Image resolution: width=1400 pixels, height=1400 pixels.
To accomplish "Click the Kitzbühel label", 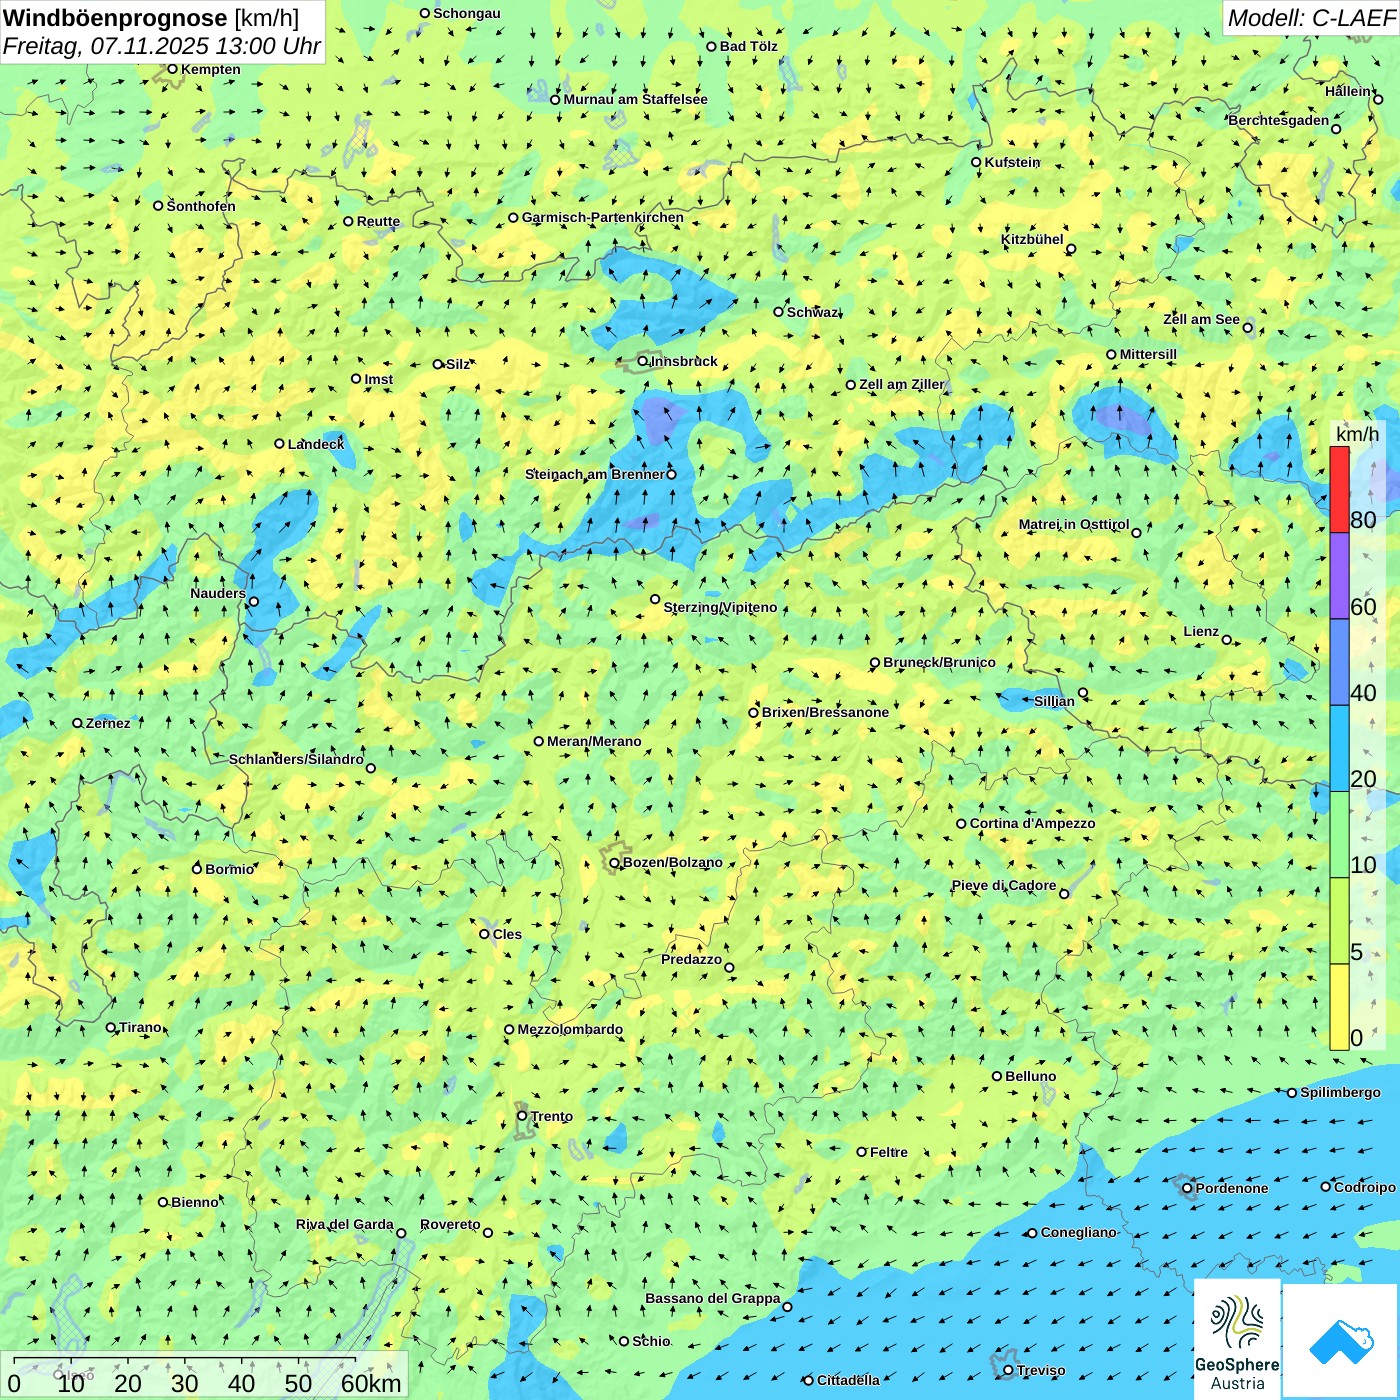I will pos(1032,239).
